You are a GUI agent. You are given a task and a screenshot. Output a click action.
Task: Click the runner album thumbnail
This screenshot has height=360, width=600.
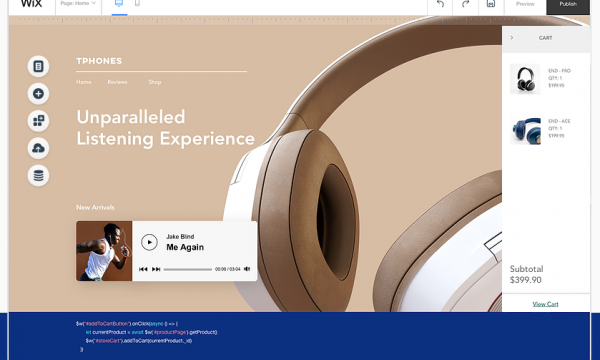(x=104, y=251)
